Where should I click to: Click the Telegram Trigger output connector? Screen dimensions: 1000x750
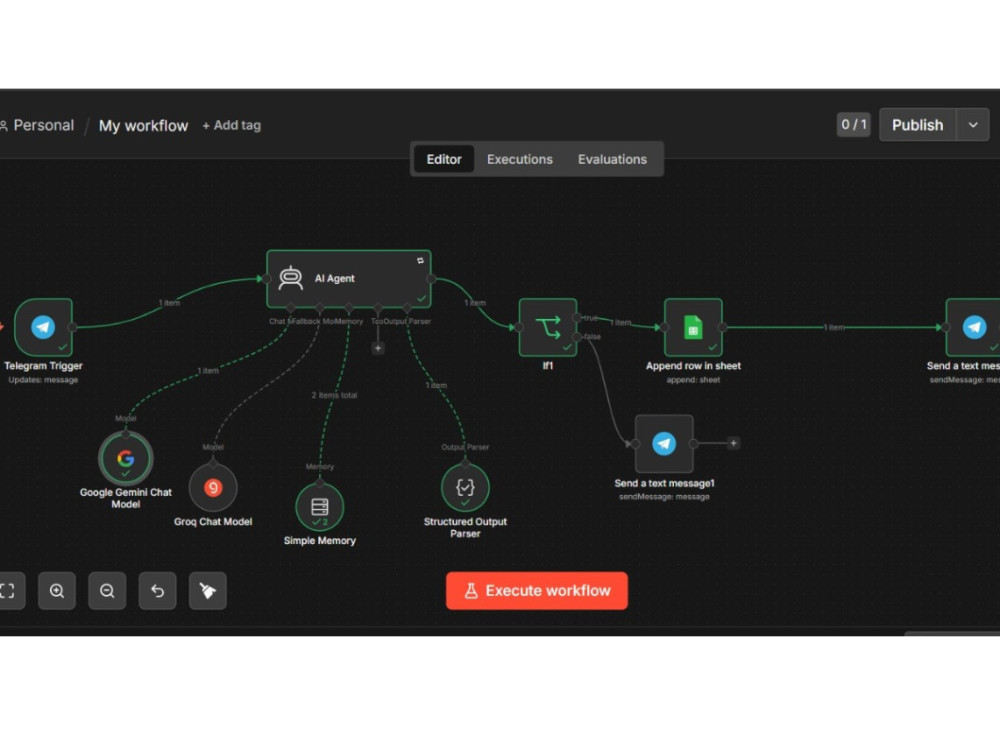[x=73, y=327]
